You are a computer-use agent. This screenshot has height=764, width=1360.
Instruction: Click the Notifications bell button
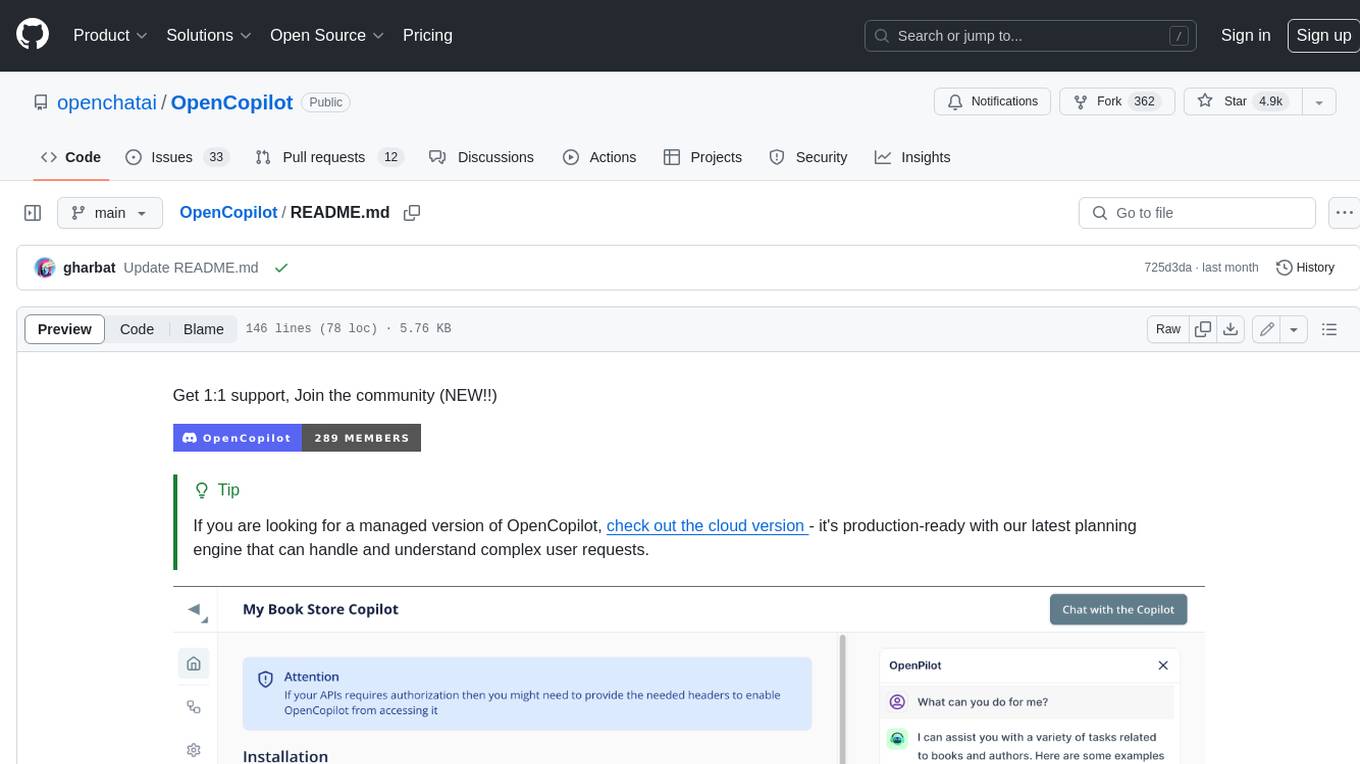pyautogui.click(x=992, y=102)
